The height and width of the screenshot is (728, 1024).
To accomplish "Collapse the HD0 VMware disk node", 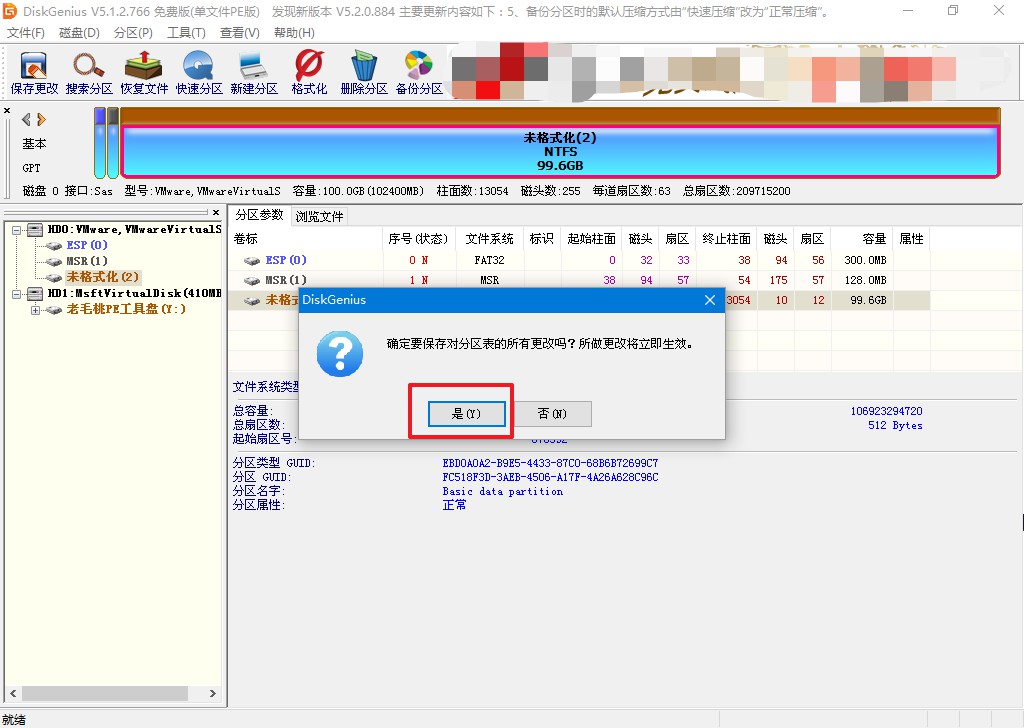I will click(x=16, y=230).
